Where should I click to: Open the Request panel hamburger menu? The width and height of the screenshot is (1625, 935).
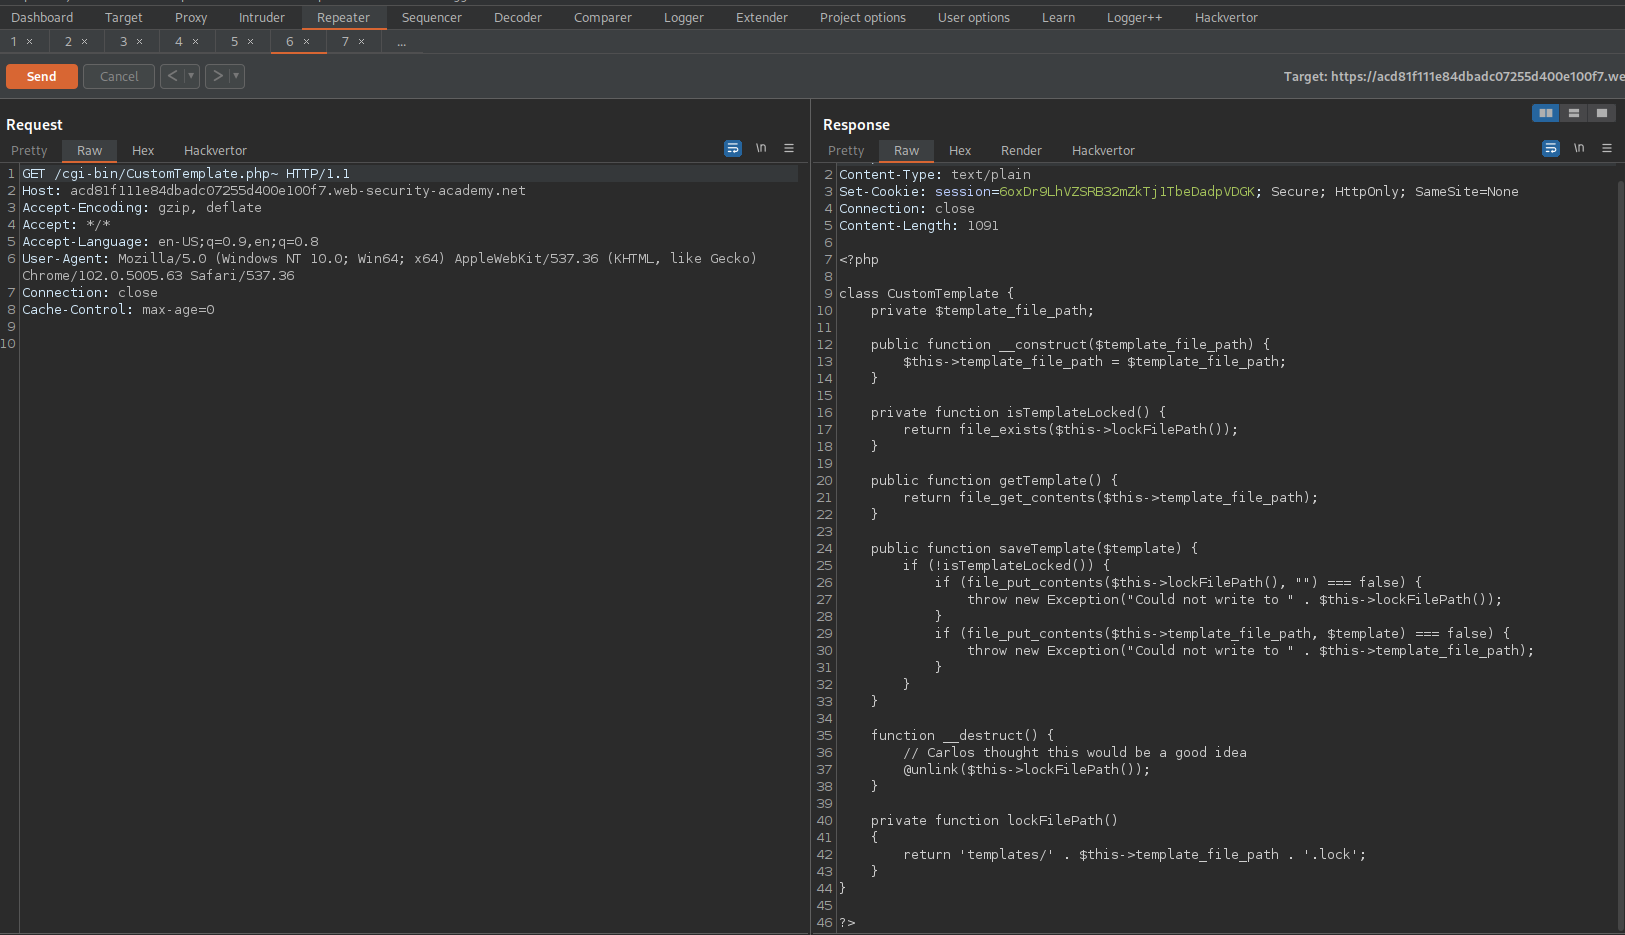tap(789, 148)
